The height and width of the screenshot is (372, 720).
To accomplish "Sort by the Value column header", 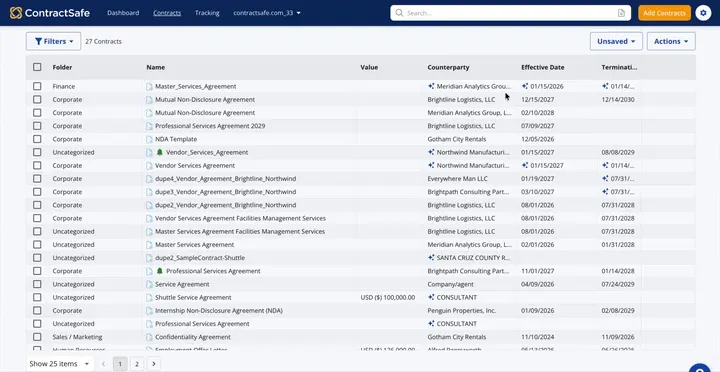I will click(x=369, y=67).
